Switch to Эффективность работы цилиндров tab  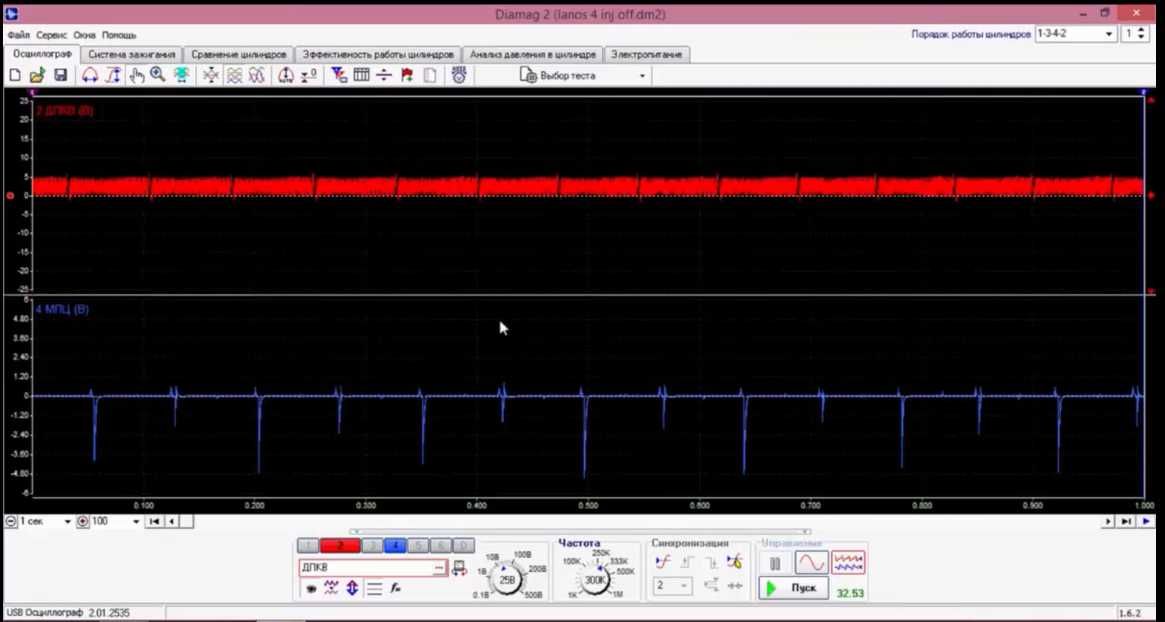point(377,54)
